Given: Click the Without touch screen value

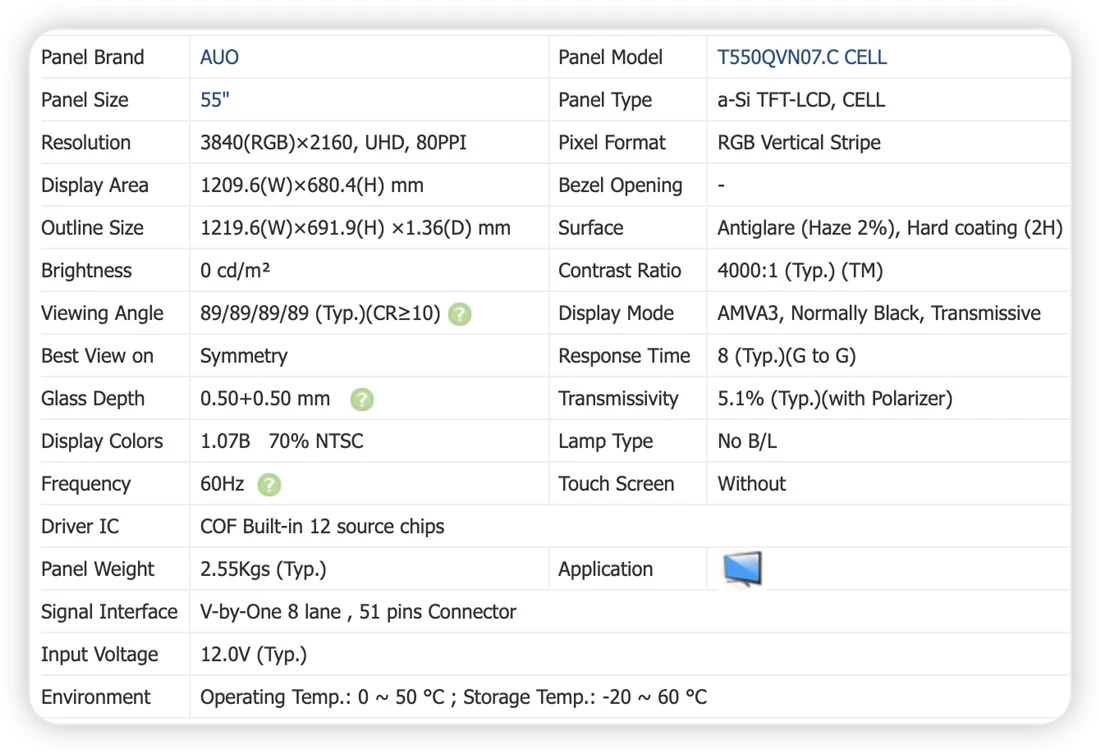Looking at the screenshot, I should click(x=751, y=484).
